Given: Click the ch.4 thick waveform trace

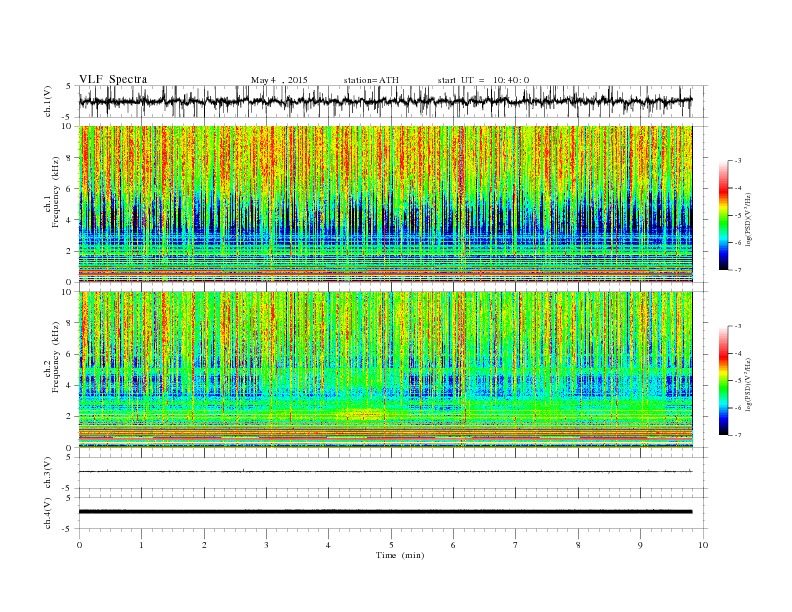Looking at the screenshot, I should [x=385, y=512].
